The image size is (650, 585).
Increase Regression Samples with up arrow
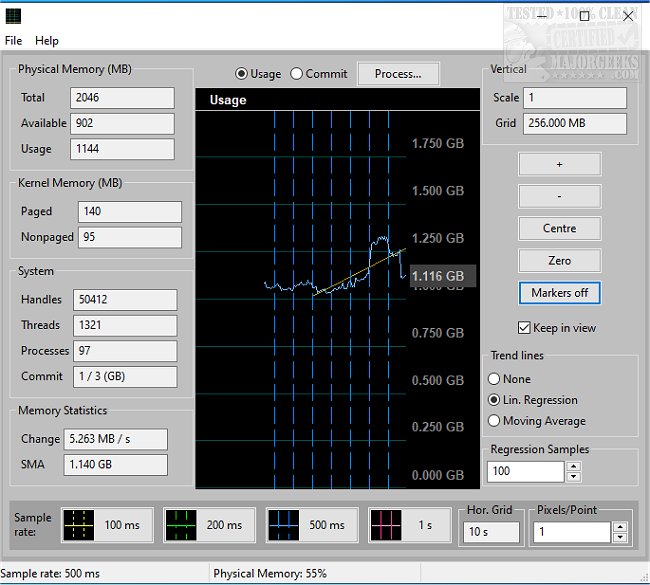(574, 466)
